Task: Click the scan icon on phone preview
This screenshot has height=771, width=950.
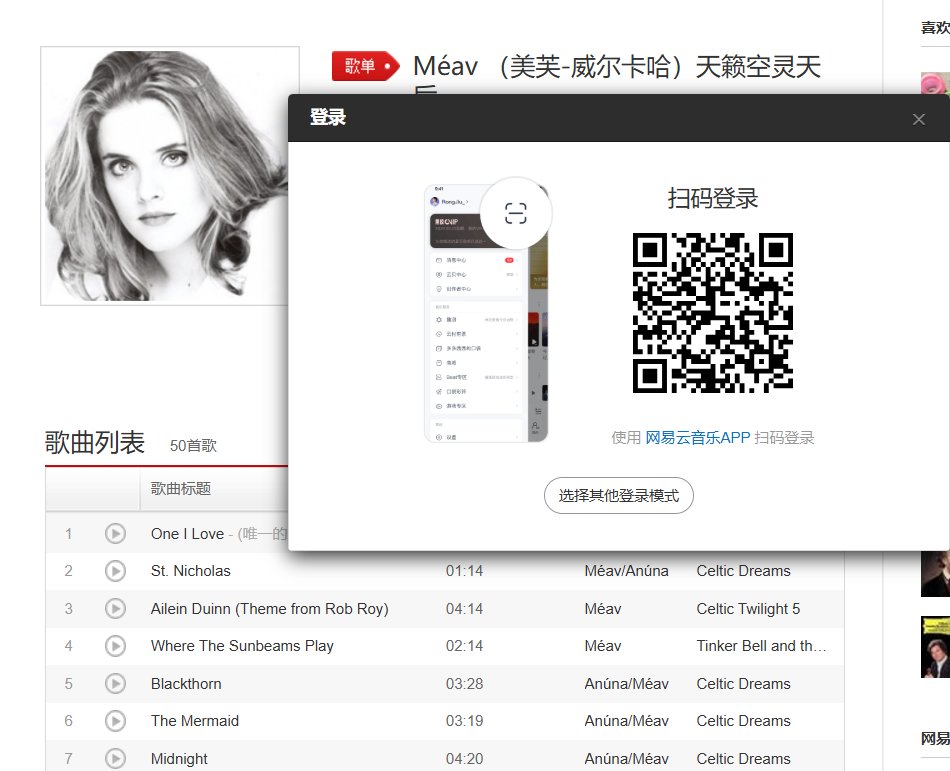Action: pyautogui.click(x=516, y=213)
